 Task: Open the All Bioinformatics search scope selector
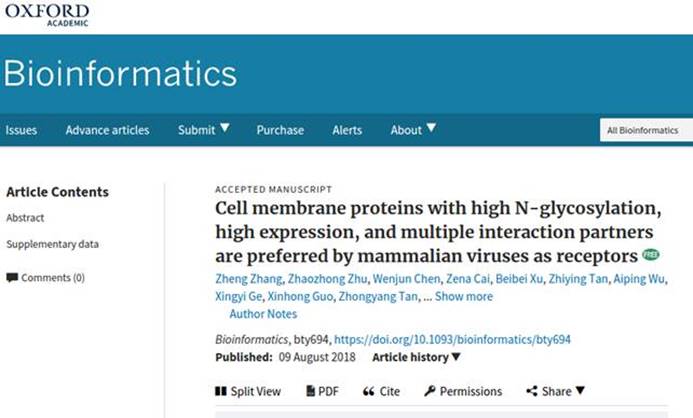[x=646, y=130]
